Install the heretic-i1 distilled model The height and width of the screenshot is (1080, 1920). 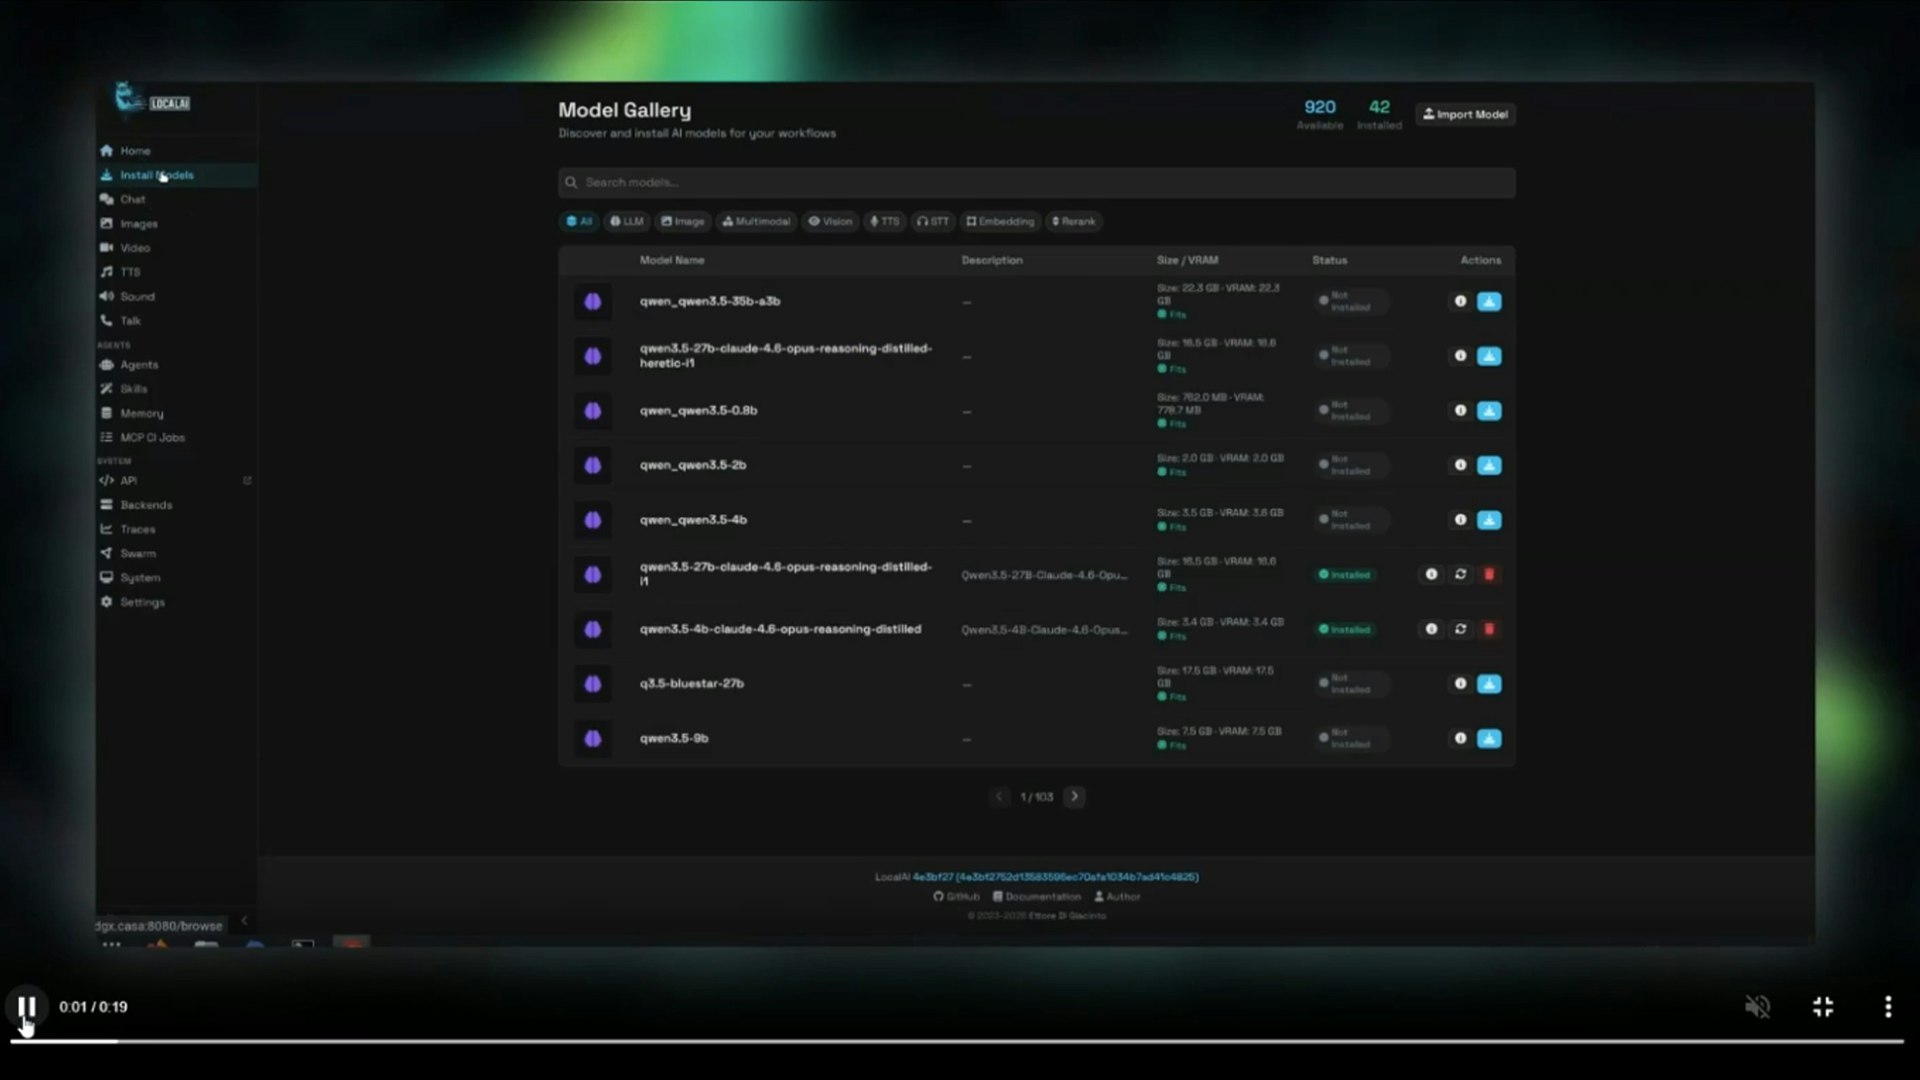pyautogui.click(x=1489, y=356)
